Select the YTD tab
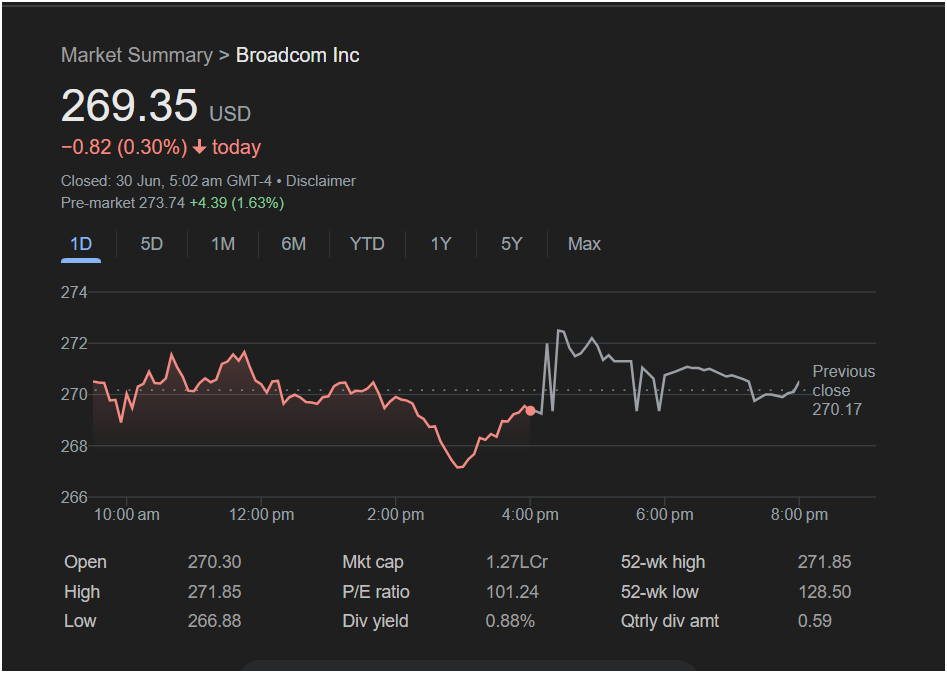The width and height of the screenshot is (947, 673). 367,244
